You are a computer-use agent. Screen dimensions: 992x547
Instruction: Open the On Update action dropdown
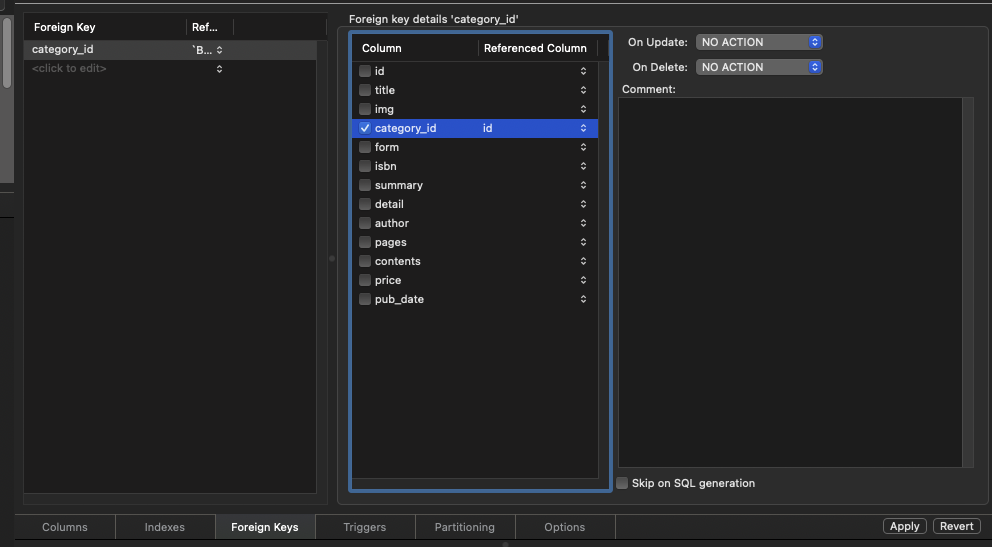coord(759,42)
